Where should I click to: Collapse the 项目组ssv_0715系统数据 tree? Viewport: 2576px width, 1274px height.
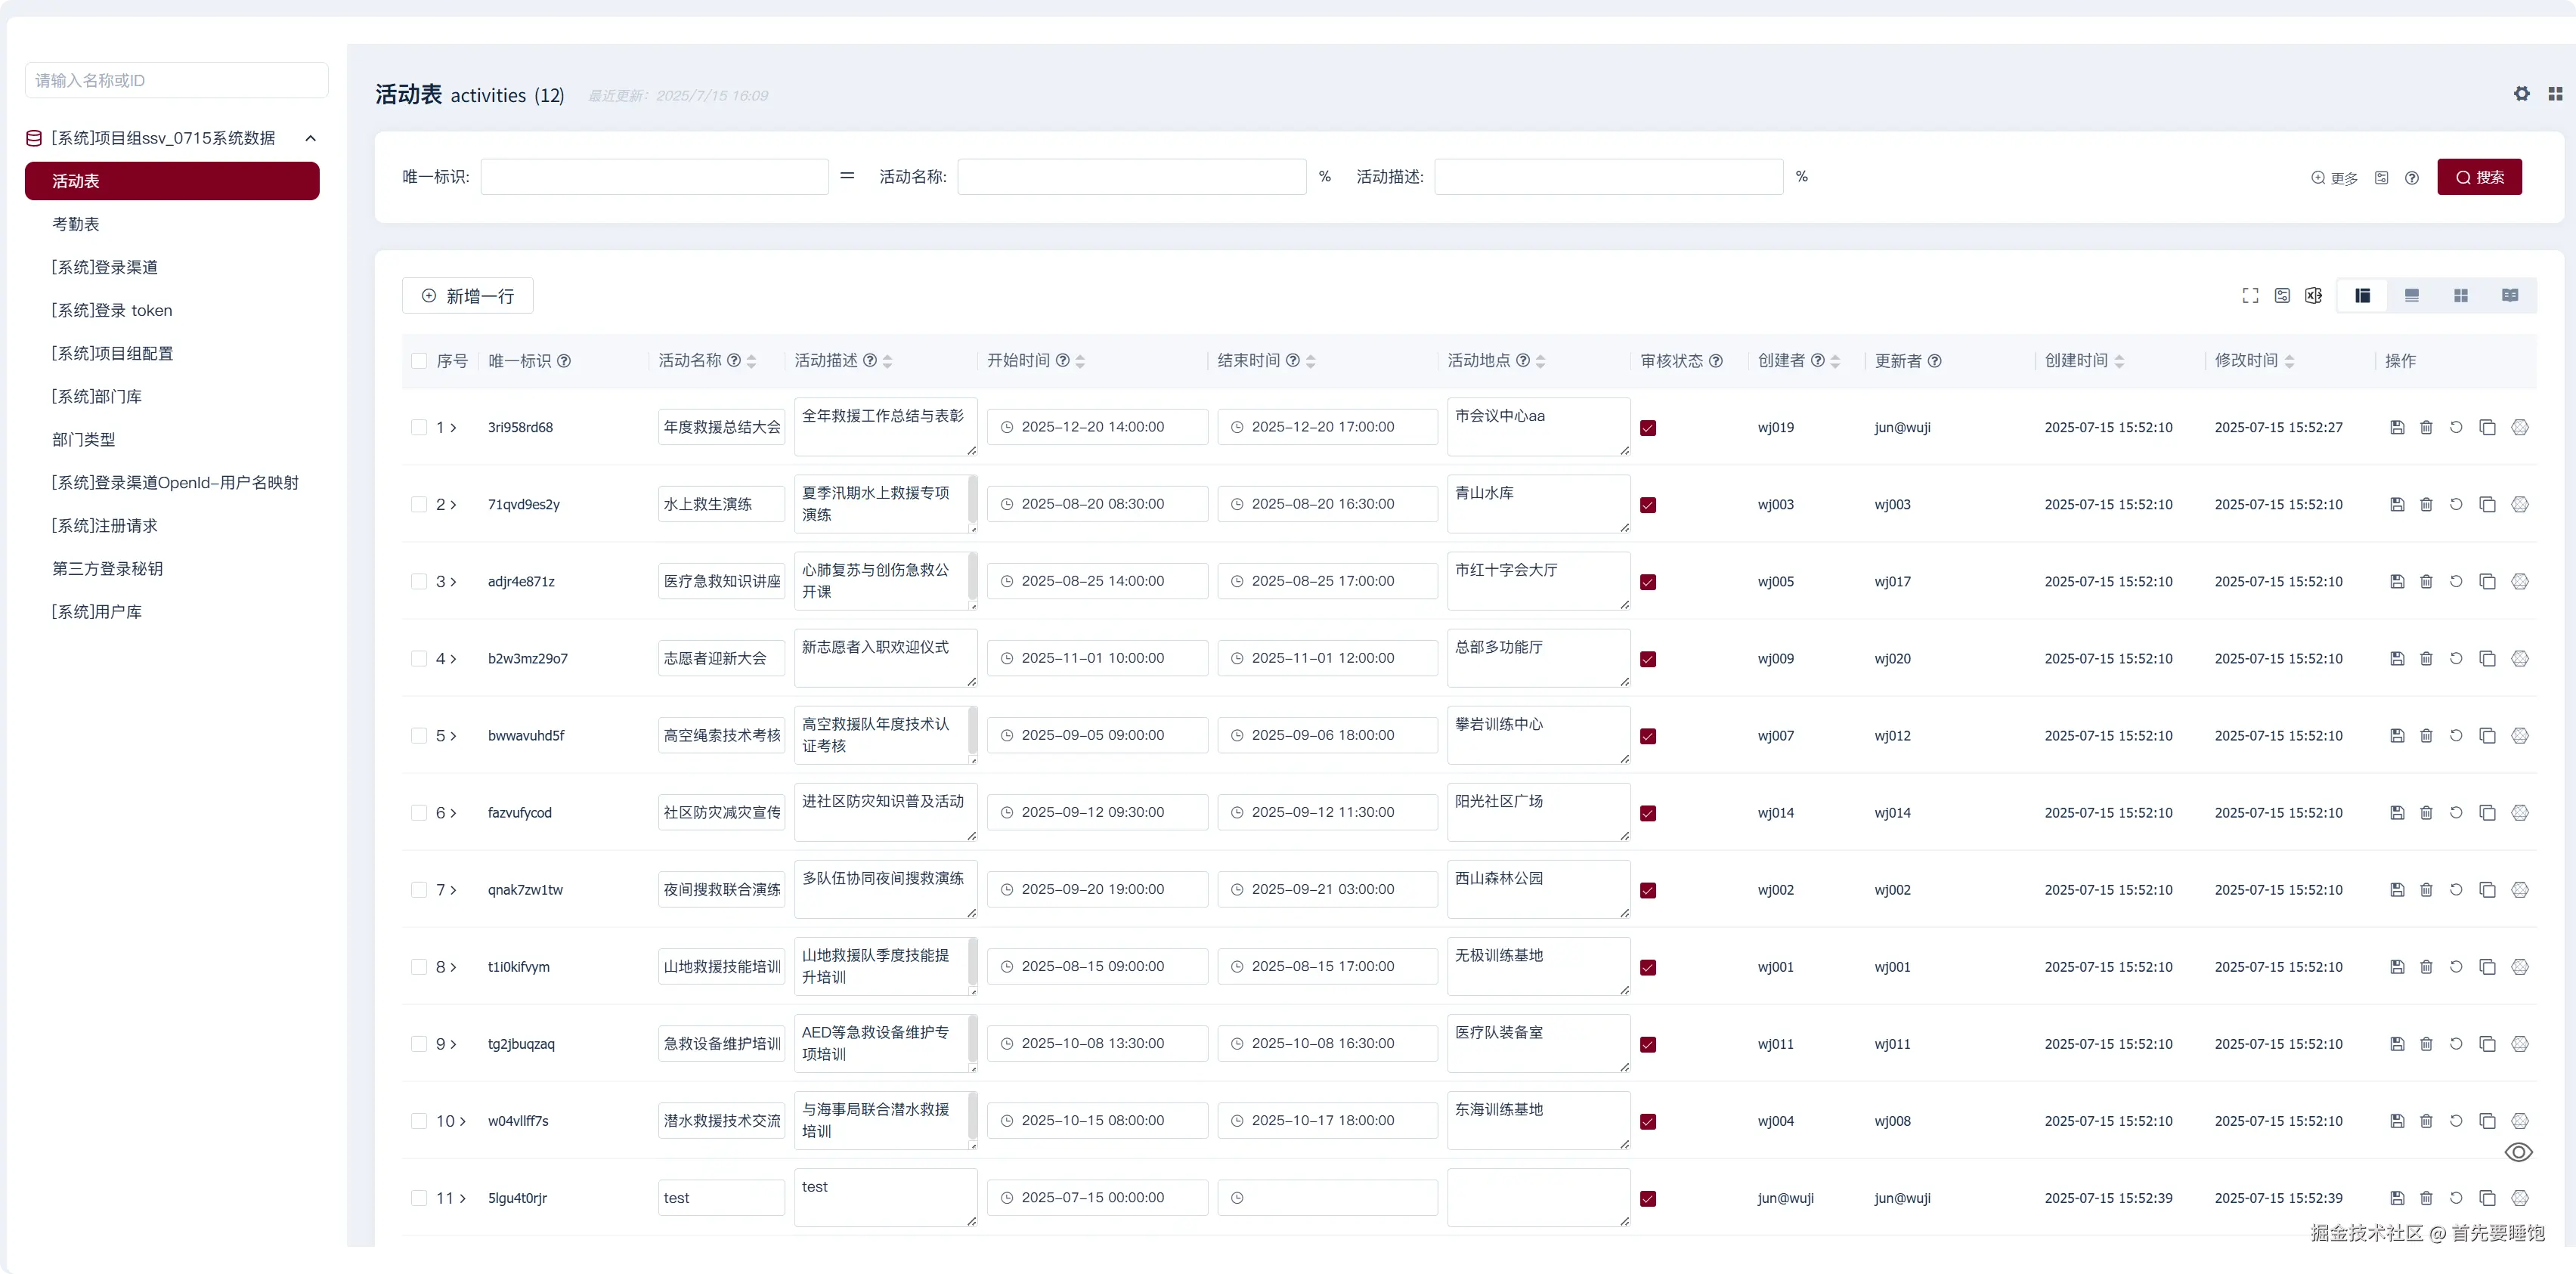click(311, 138)
